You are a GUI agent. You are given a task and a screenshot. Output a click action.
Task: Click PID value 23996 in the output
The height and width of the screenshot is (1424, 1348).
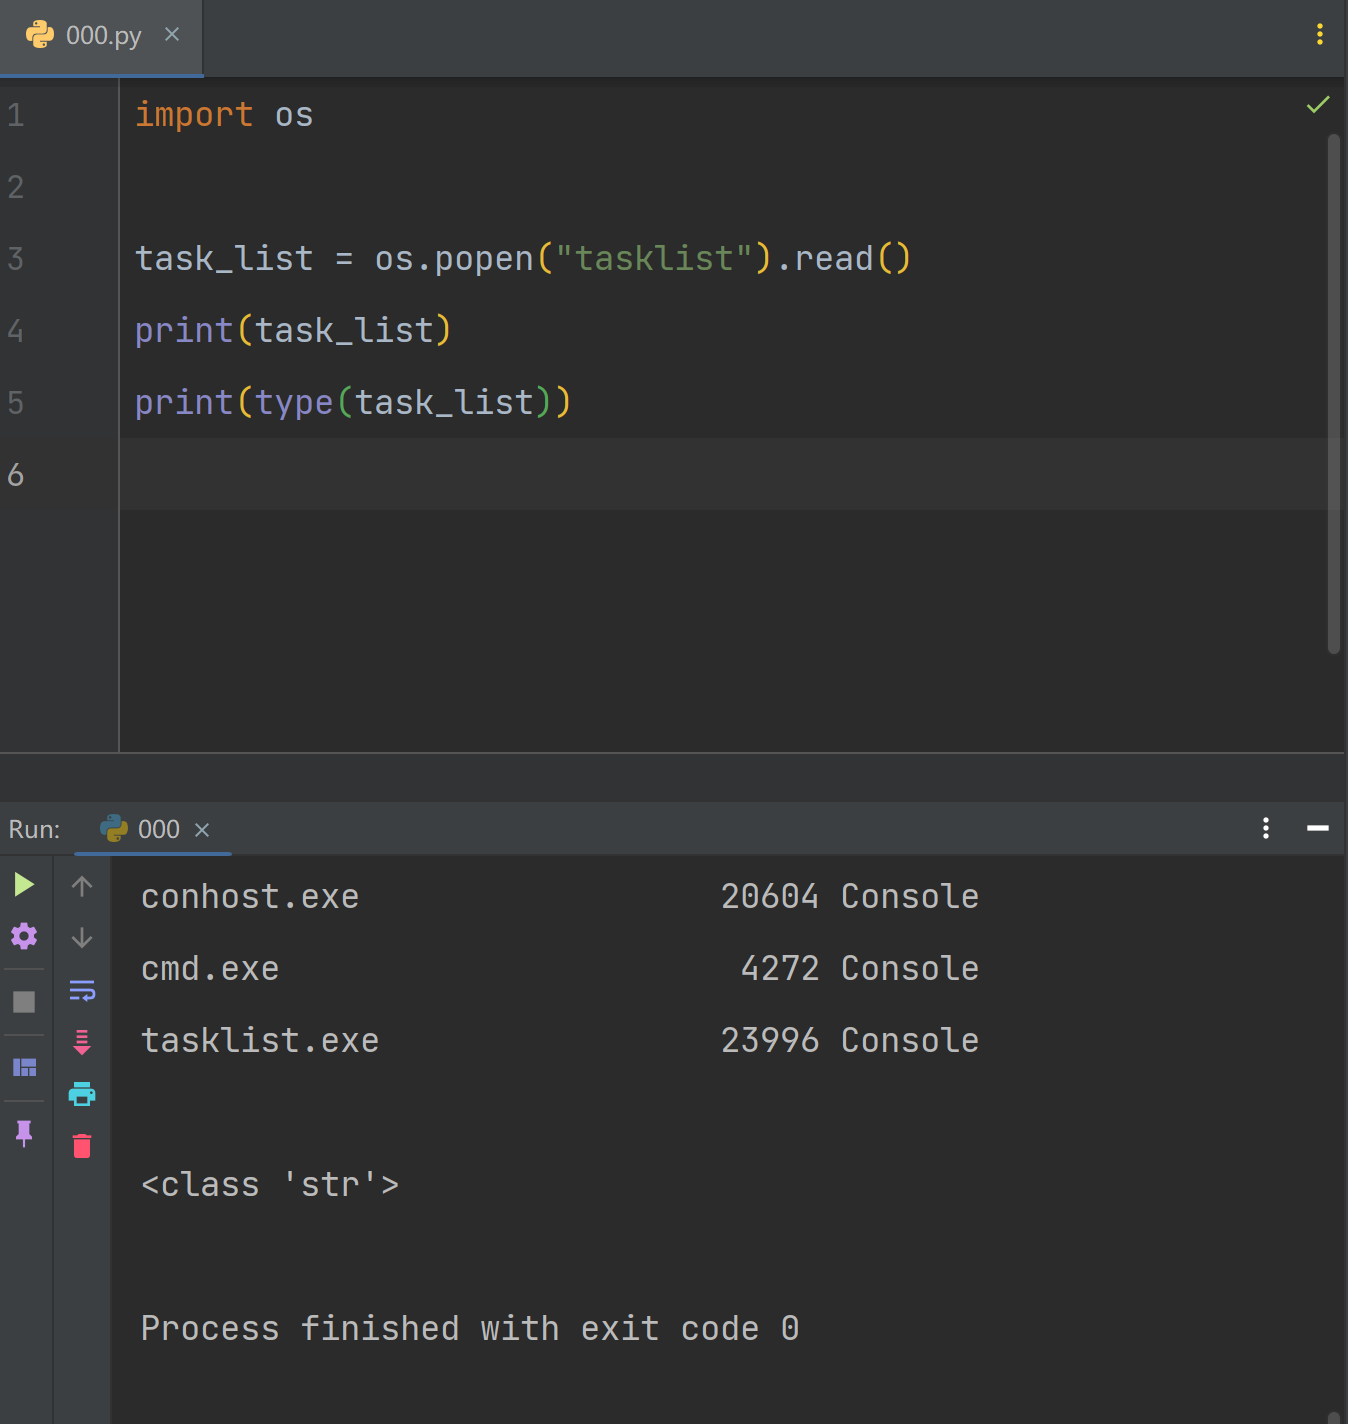tap(770, 1041)
